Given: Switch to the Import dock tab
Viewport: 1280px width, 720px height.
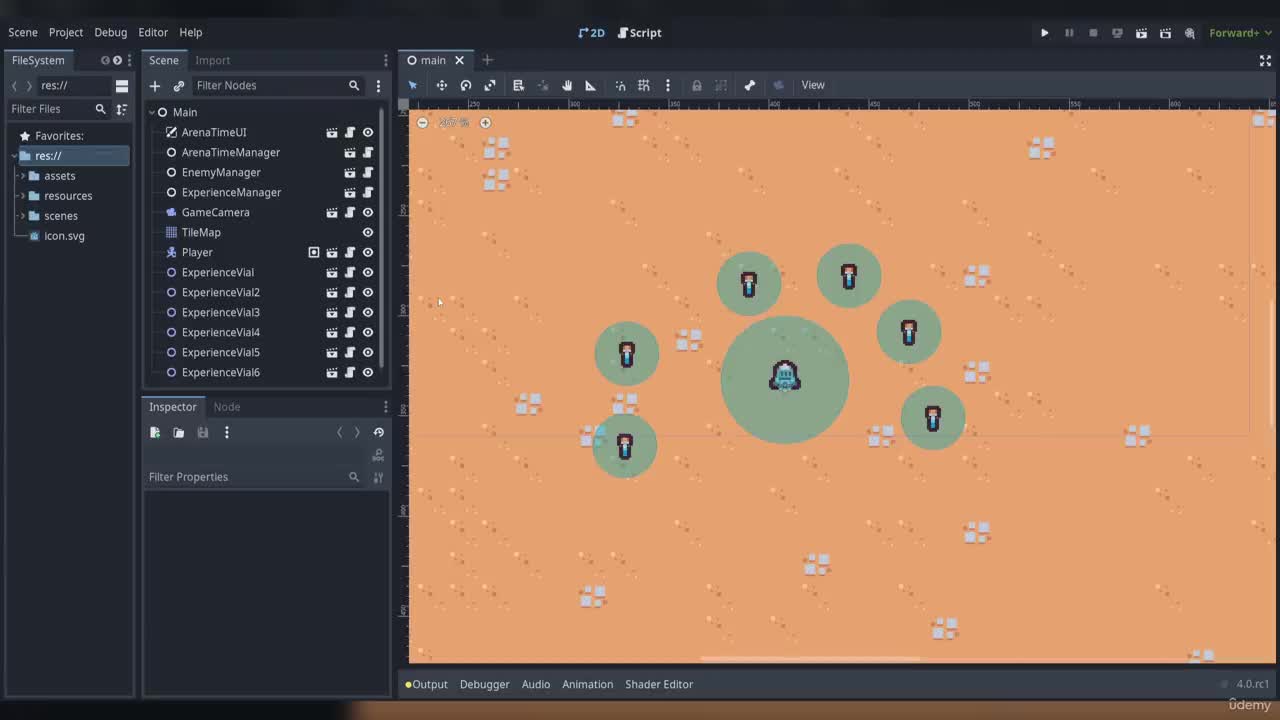Looking at the screenshot, I should pos(212,60).
